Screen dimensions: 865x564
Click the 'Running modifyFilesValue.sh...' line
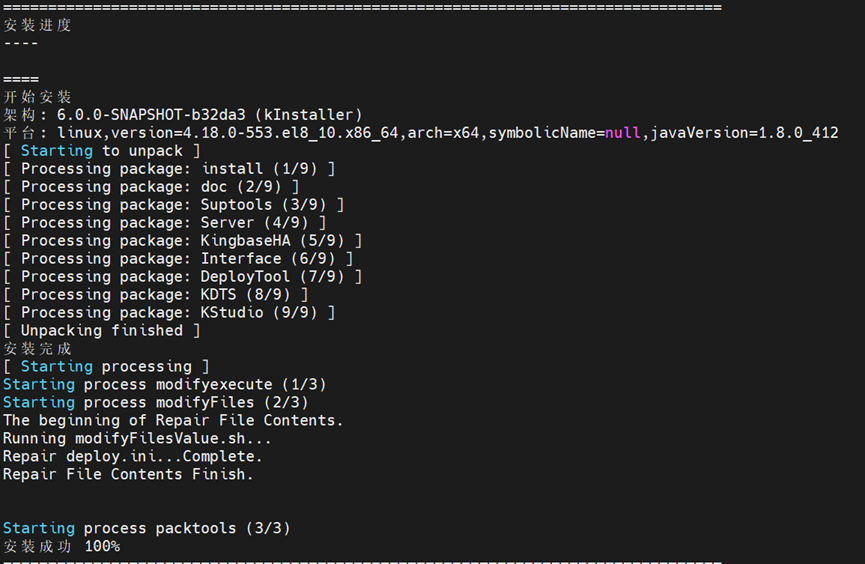coord(138,439)
